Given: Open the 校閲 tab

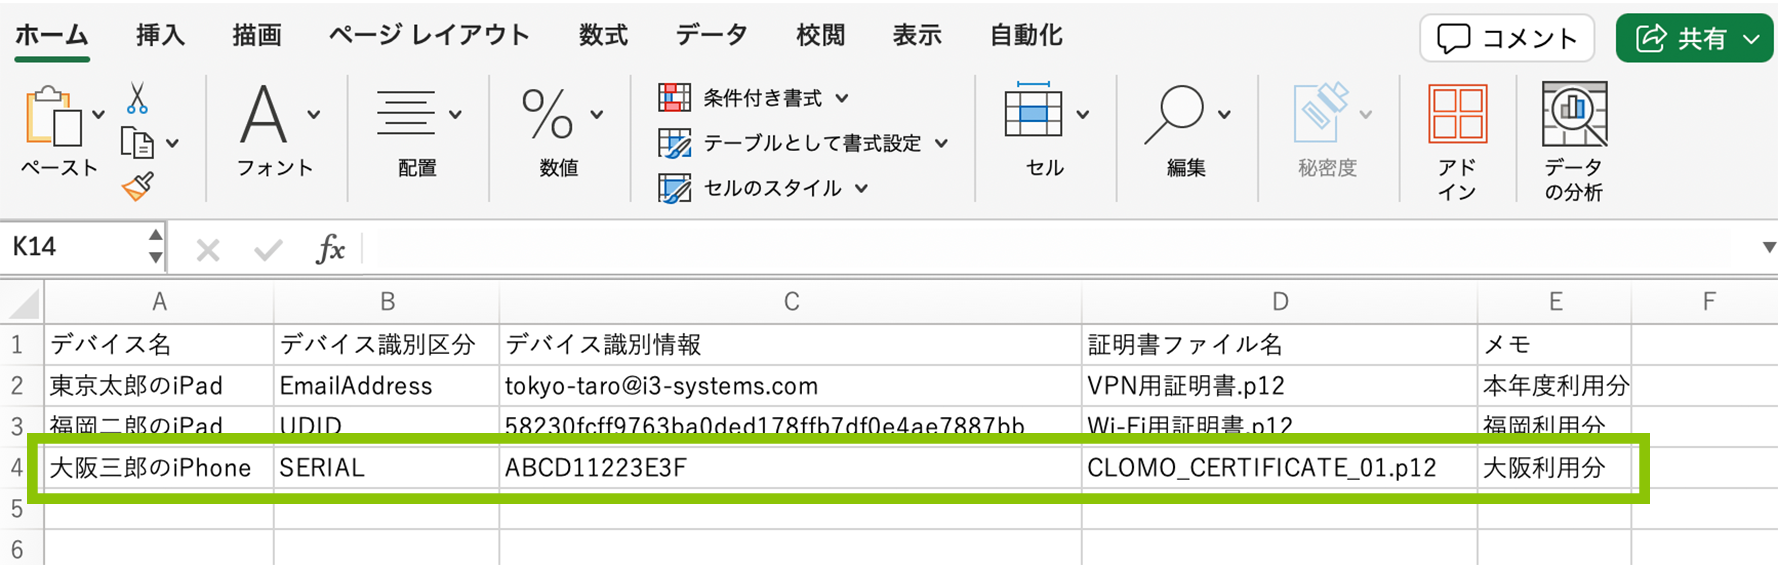Looking at the screenshot, I should [x=820, y=36].
